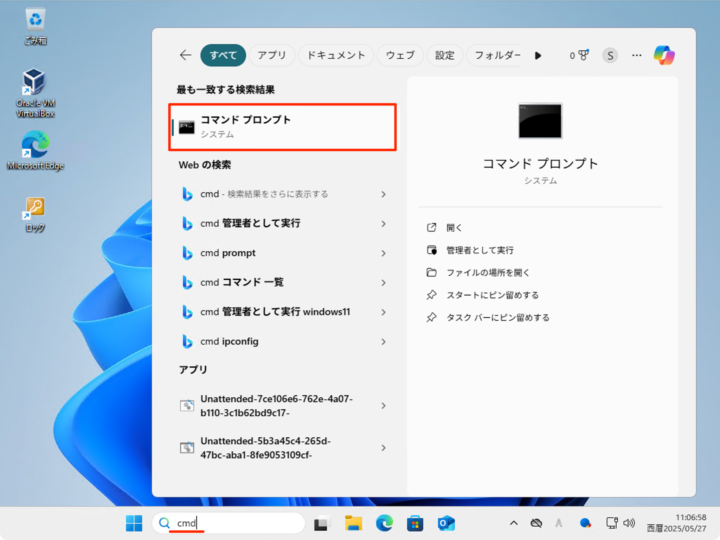Choose 開く in the preview pane

pos(454,228)
